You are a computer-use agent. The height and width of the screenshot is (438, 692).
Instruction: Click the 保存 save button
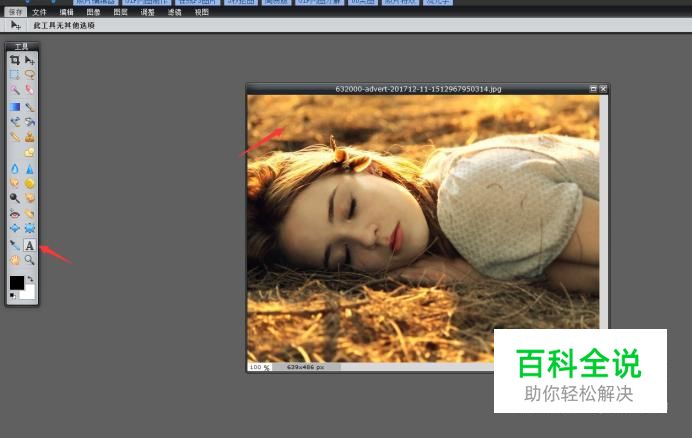point(15,12)
